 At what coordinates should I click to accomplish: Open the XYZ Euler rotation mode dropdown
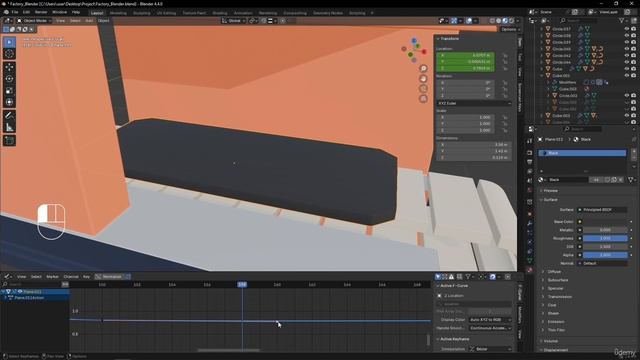pos(474,104)
